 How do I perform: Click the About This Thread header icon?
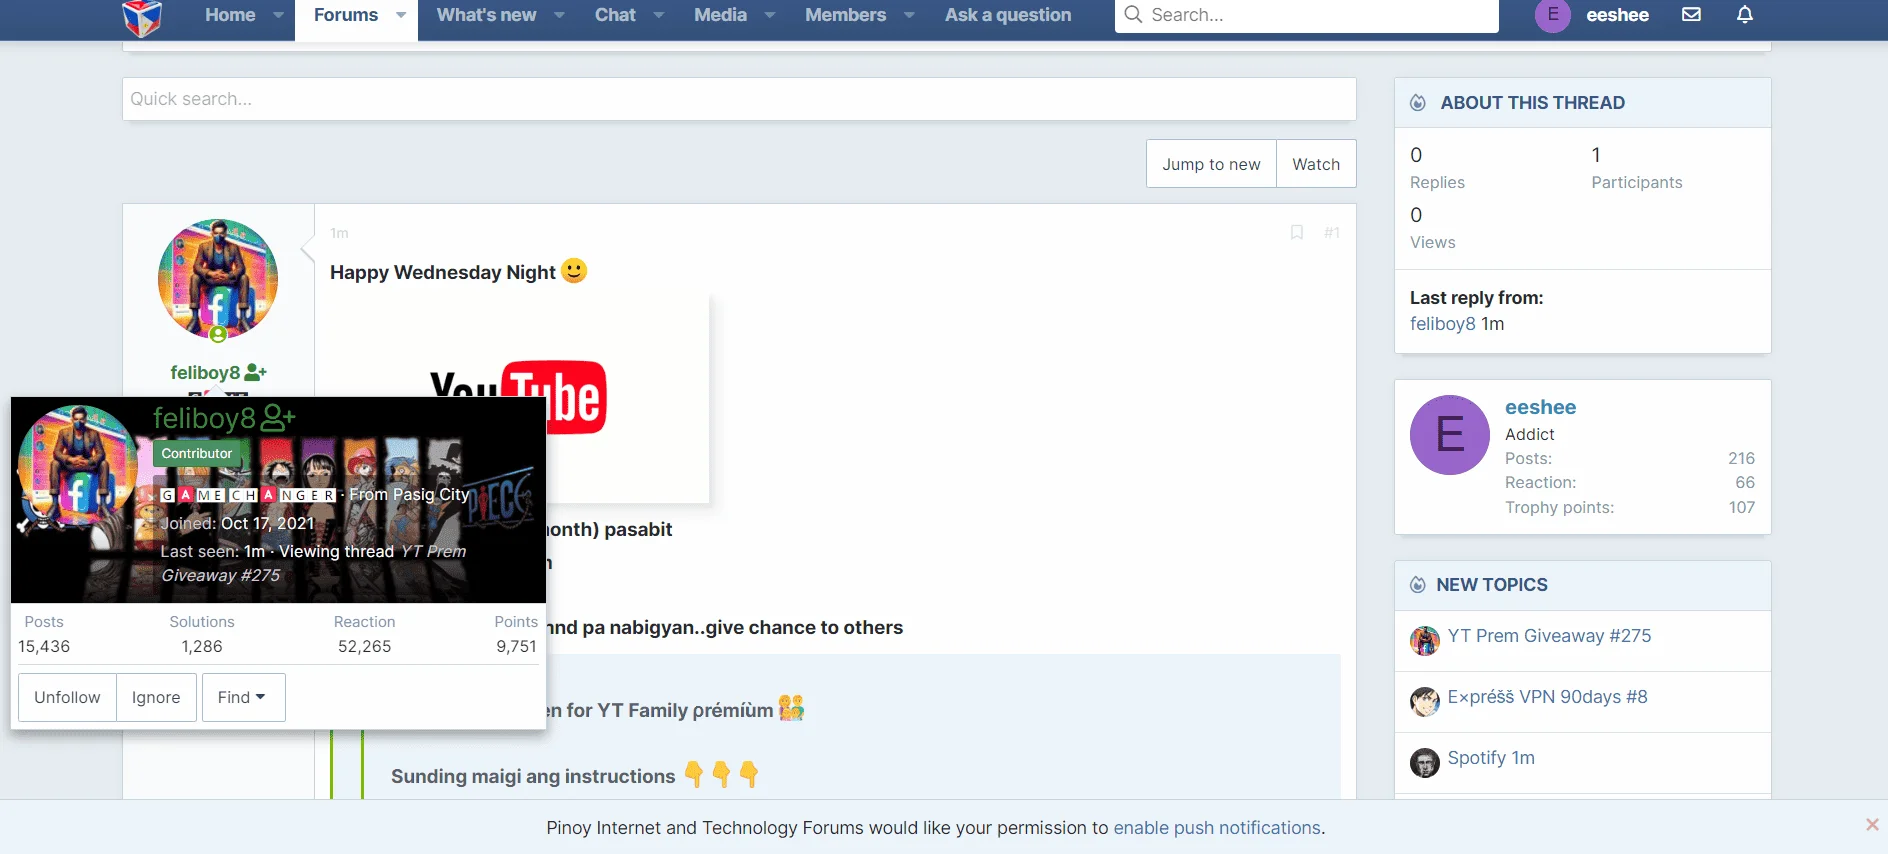(x=1418, y=103)
